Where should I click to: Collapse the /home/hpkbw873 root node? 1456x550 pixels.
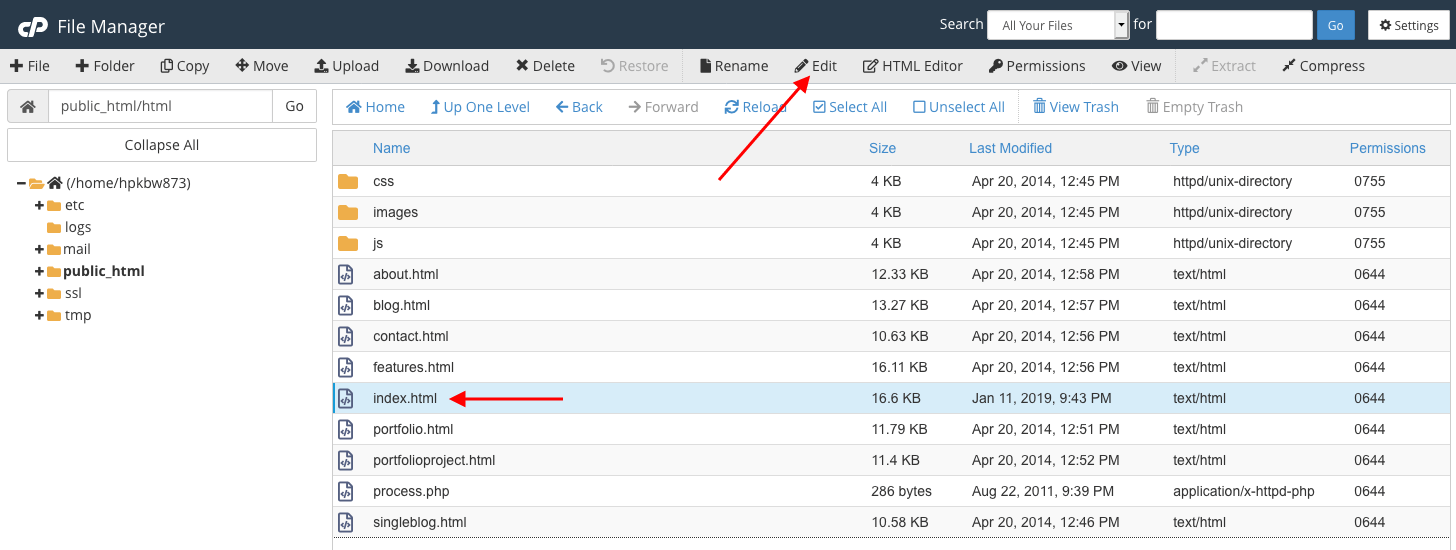21,183
